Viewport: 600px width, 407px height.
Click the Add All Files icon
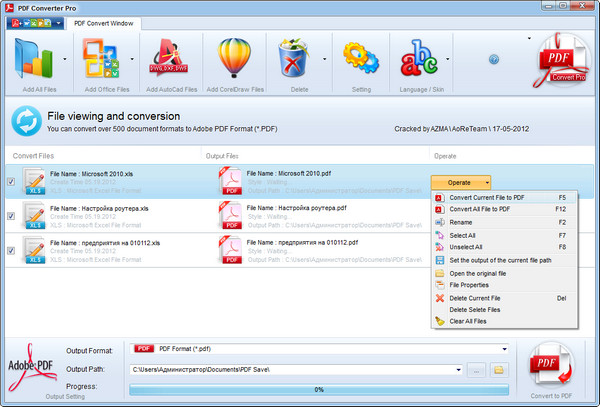pos(32,59)
